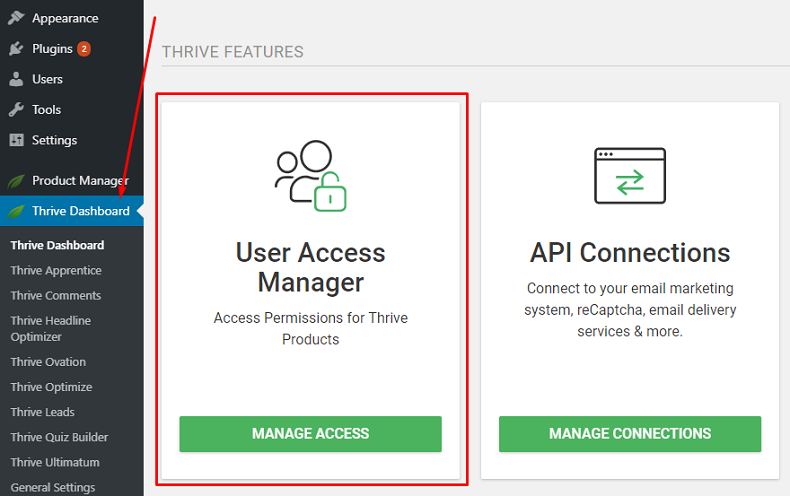Open Thrive Optimize submenu link

click(x=51, y=387)
